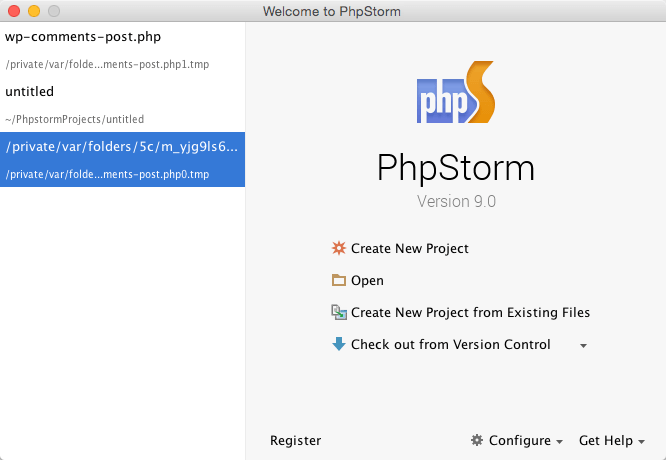Click the Register link
The height and width of the screenshot is (460, 666).
[x=296, y=440]
